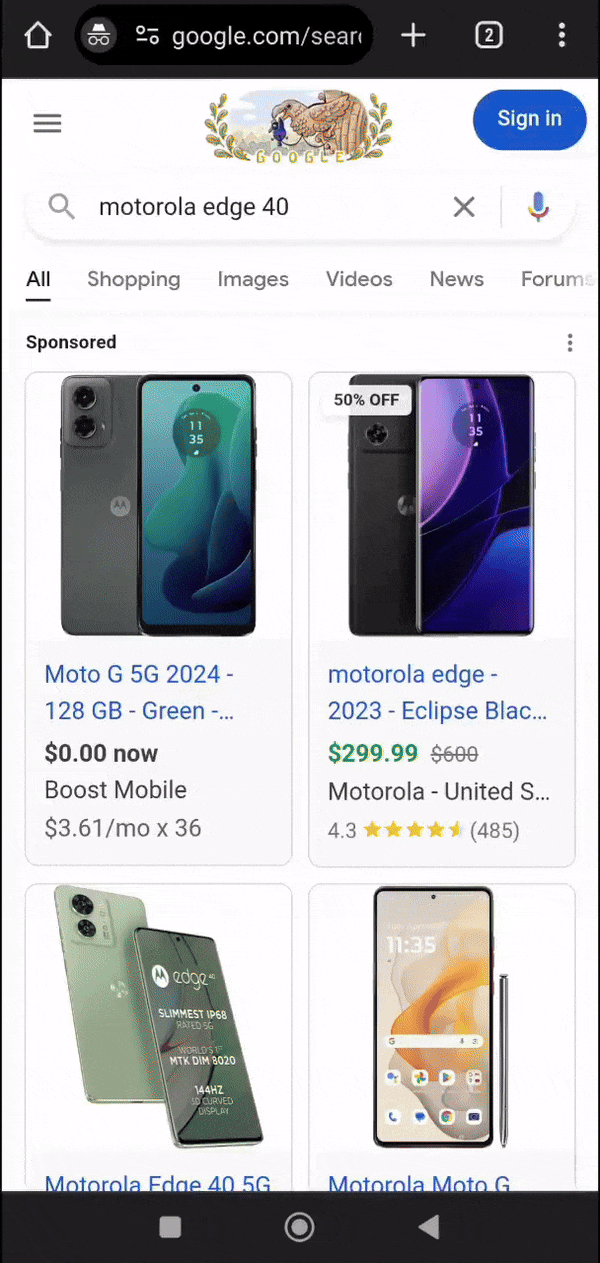This screenshot has height=1263, width=600.
Task: Open the Videos results tab
Action: pyautogui.click(x=359, y=279)
